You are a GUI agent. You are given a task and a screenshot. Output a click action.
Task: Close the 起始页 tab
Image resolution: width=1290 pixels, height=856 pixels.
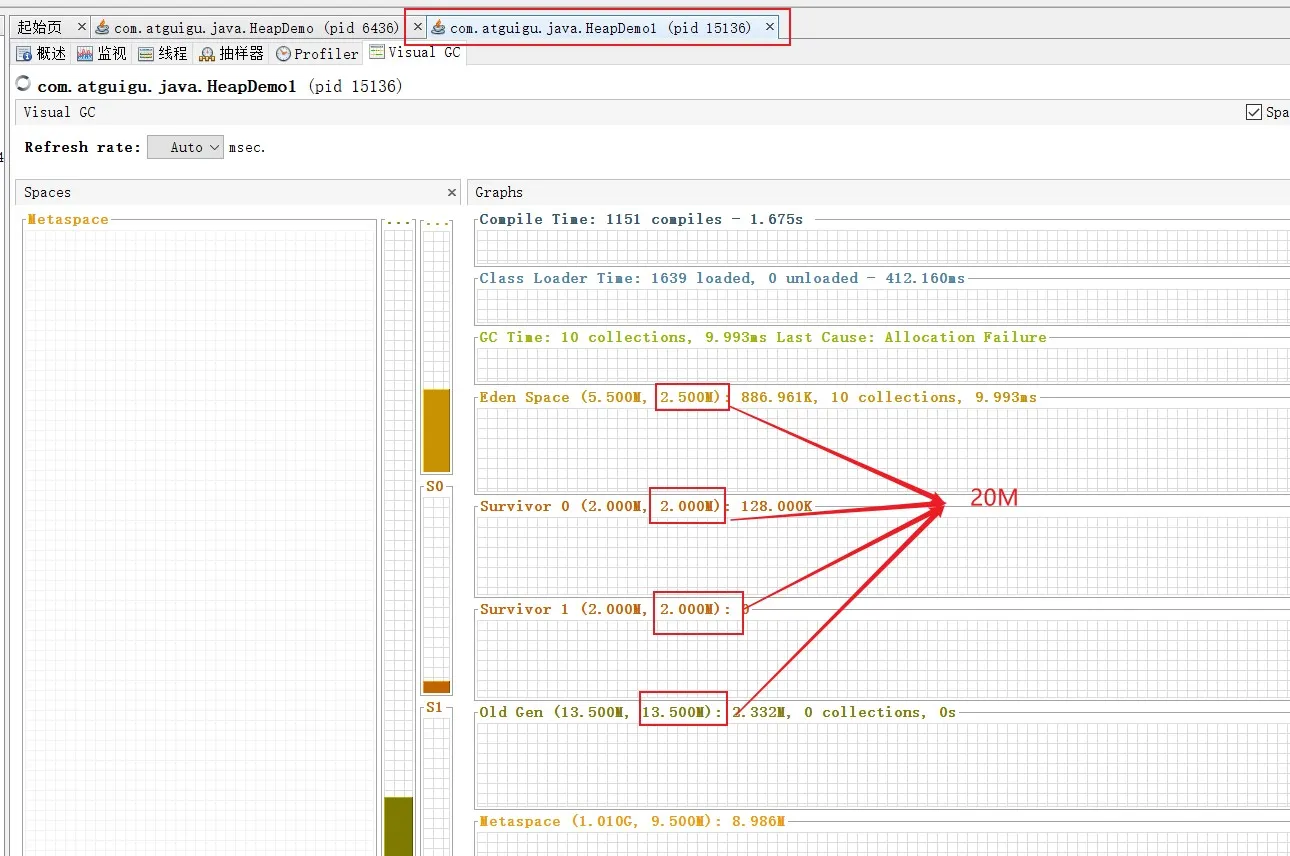coord(82,27)
